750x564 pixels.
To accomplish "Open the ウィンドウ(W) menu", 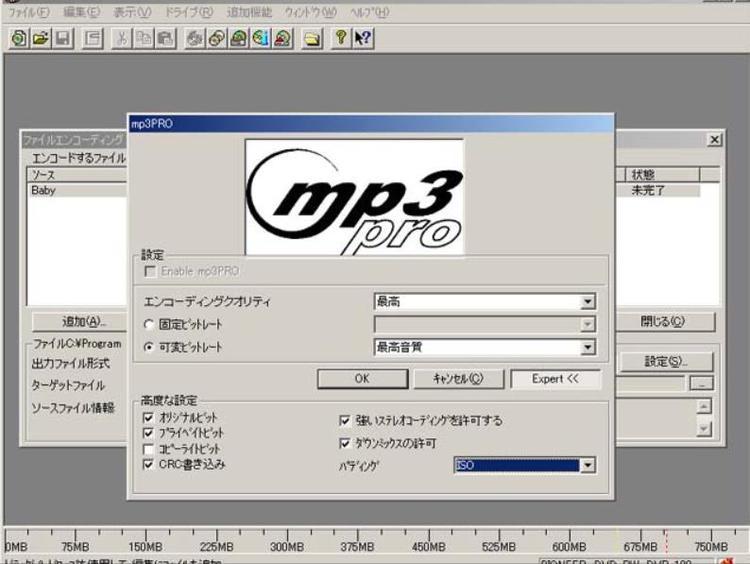I will click(310, 12).
